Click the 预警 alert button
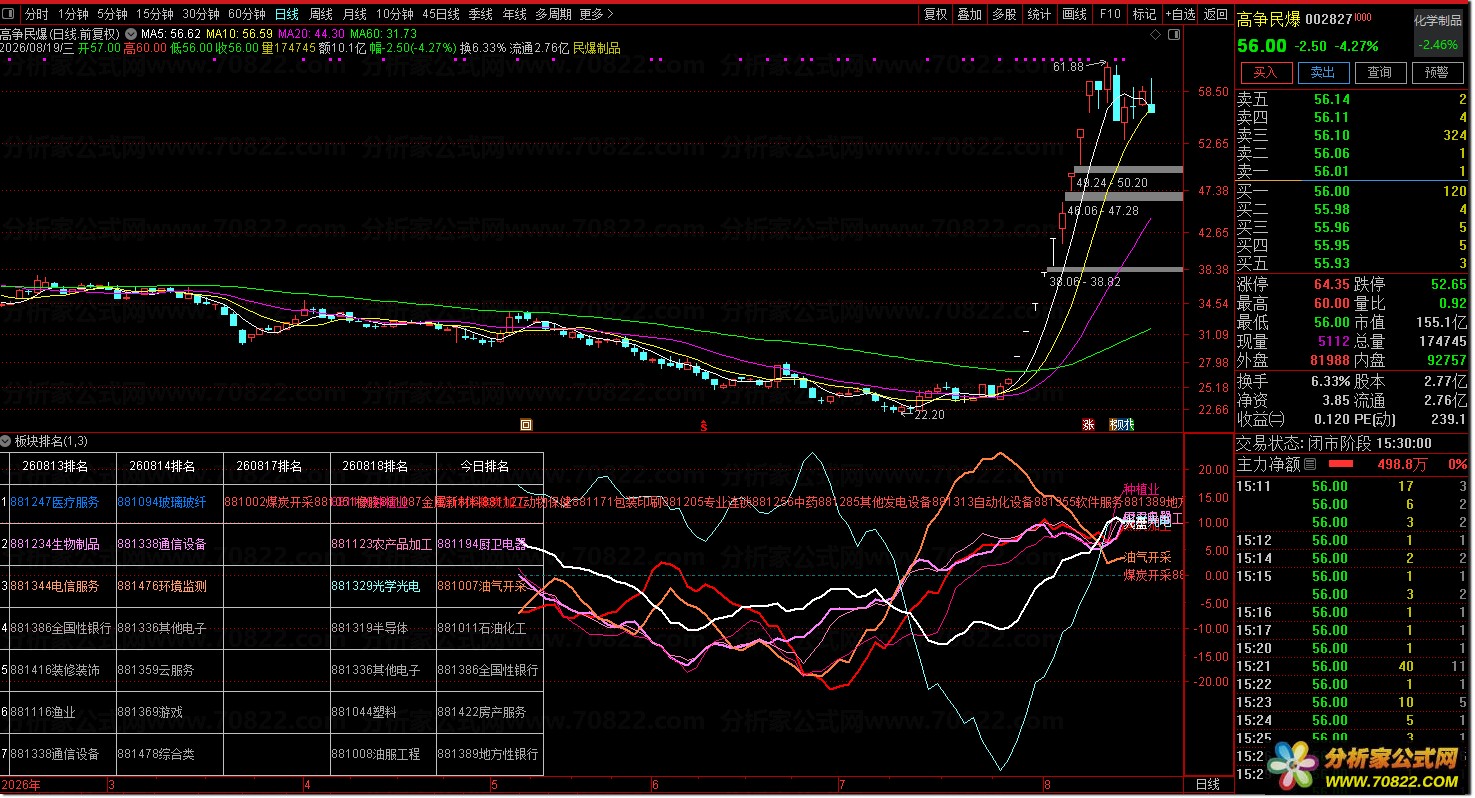This screenshot has height=798, width=1475. [1437, 73]
